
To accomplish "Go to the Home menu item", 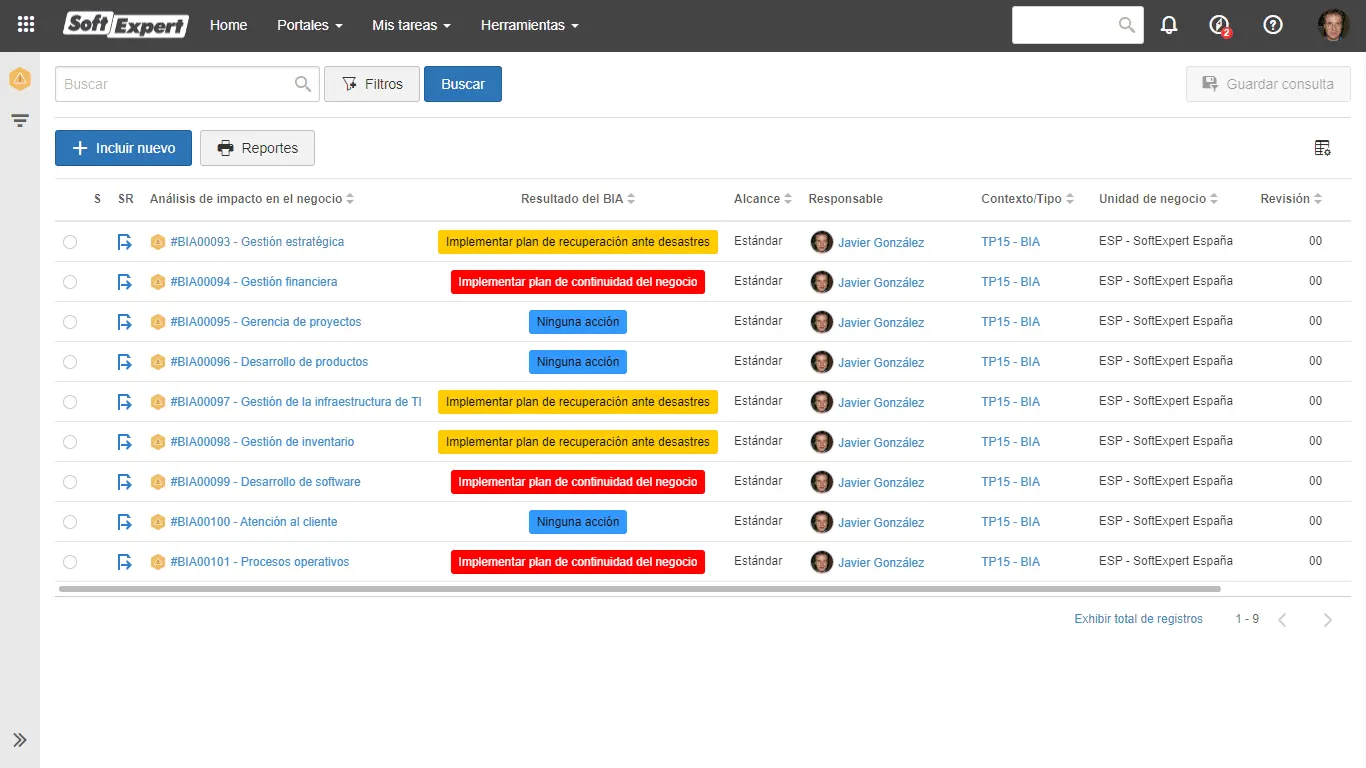I will [x=228, y=25].
